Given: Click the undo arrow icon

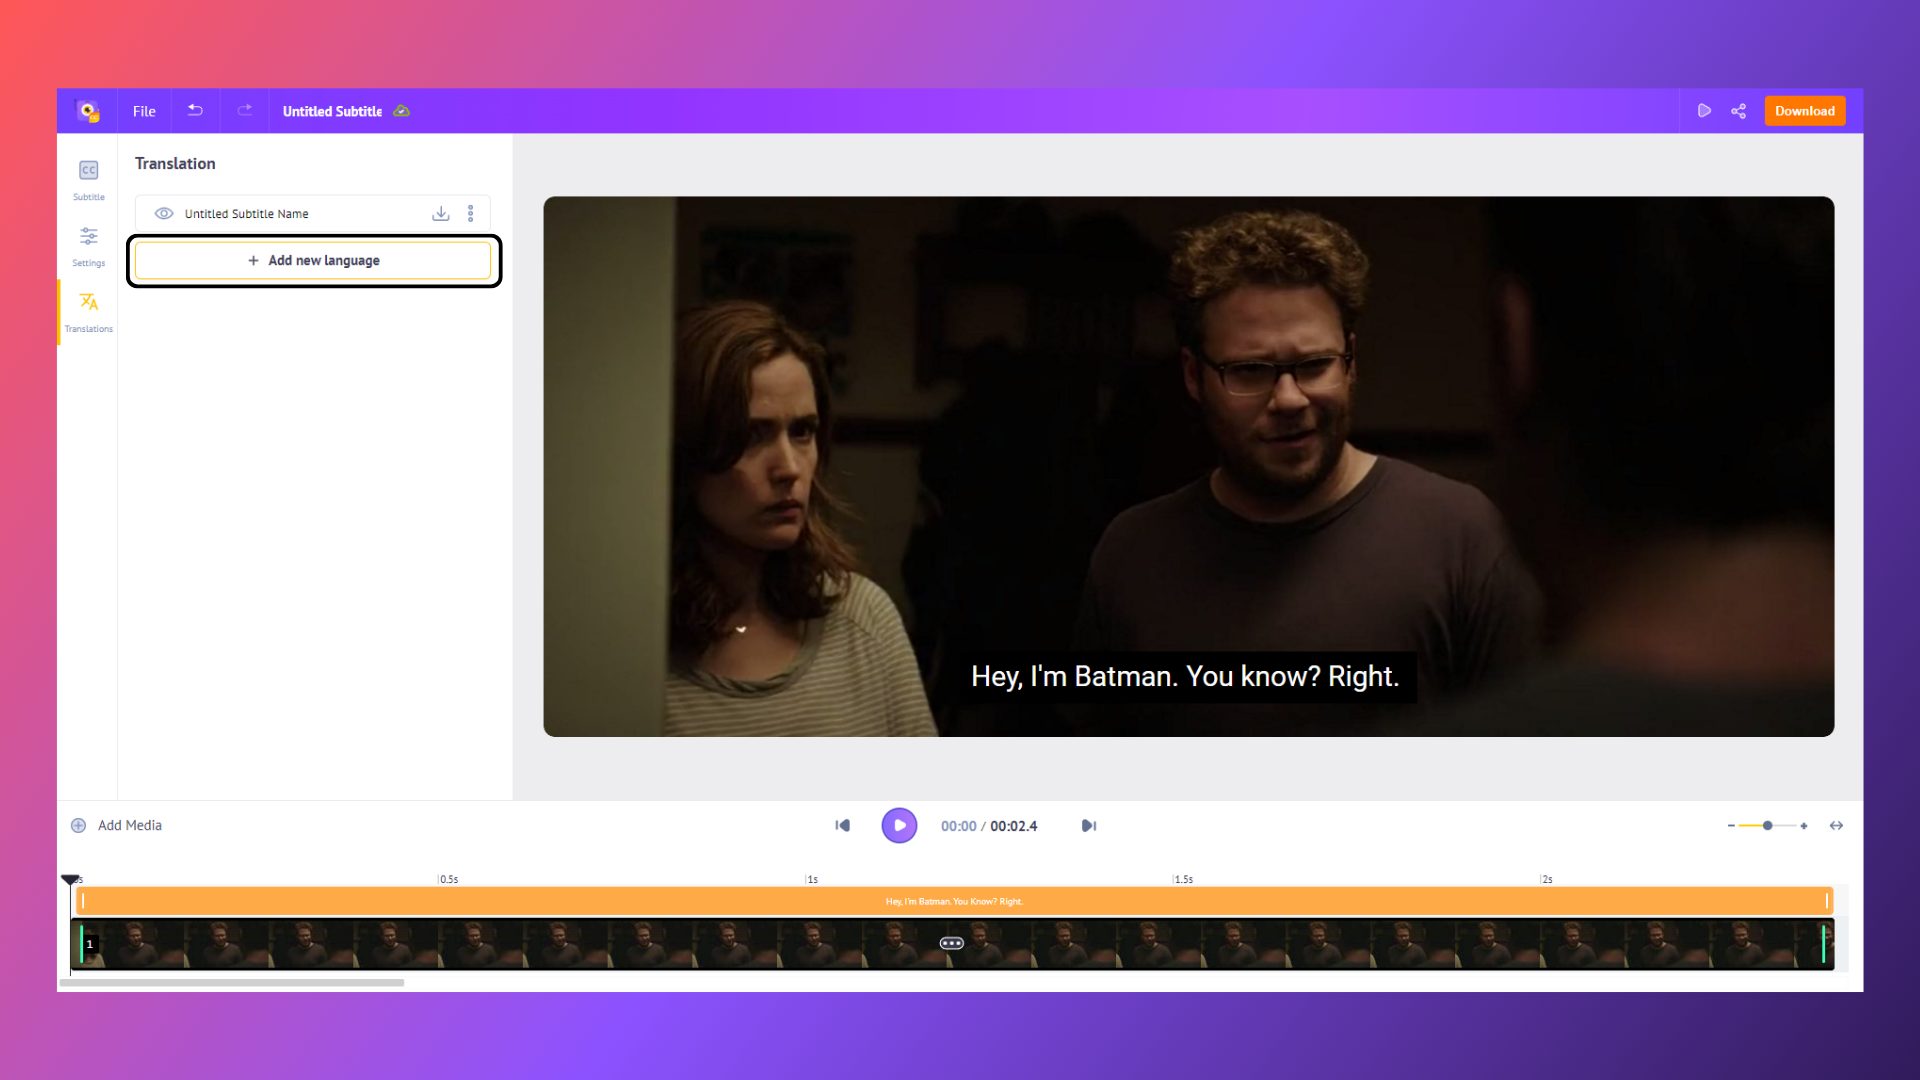Looking at the screenshot, I should (x=195, y=111).
